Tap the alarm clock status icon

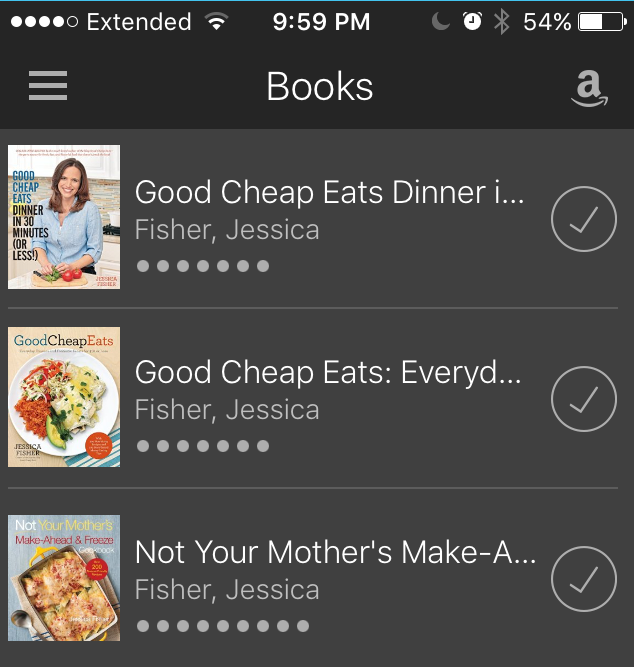tap(472, 21)
